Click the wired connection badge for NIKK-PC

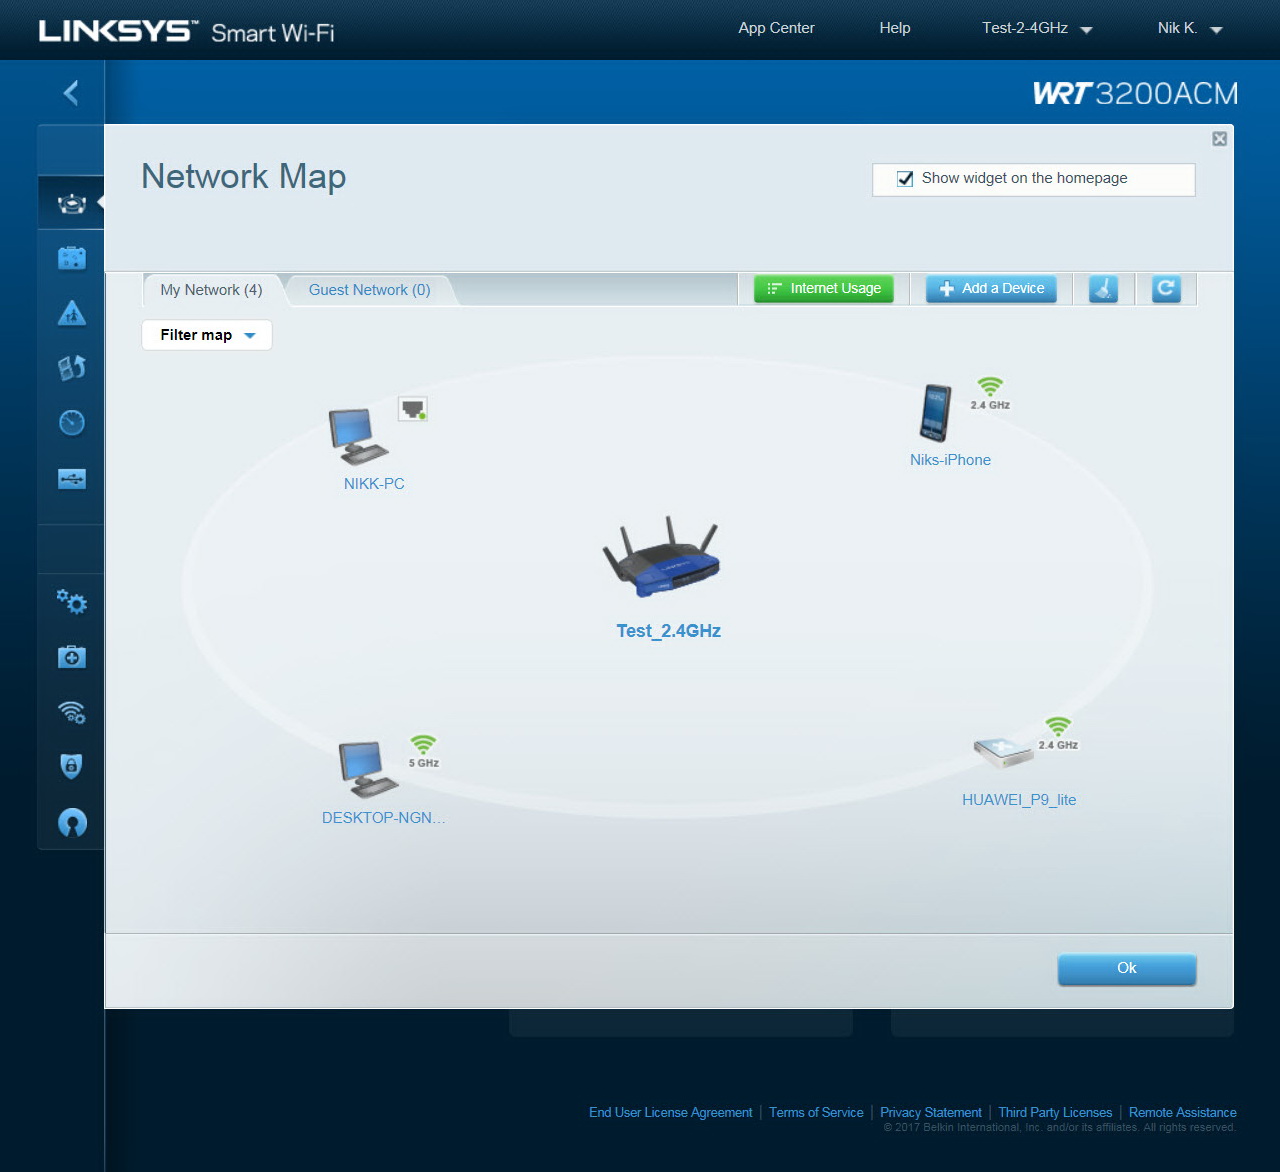click(413, 409)
